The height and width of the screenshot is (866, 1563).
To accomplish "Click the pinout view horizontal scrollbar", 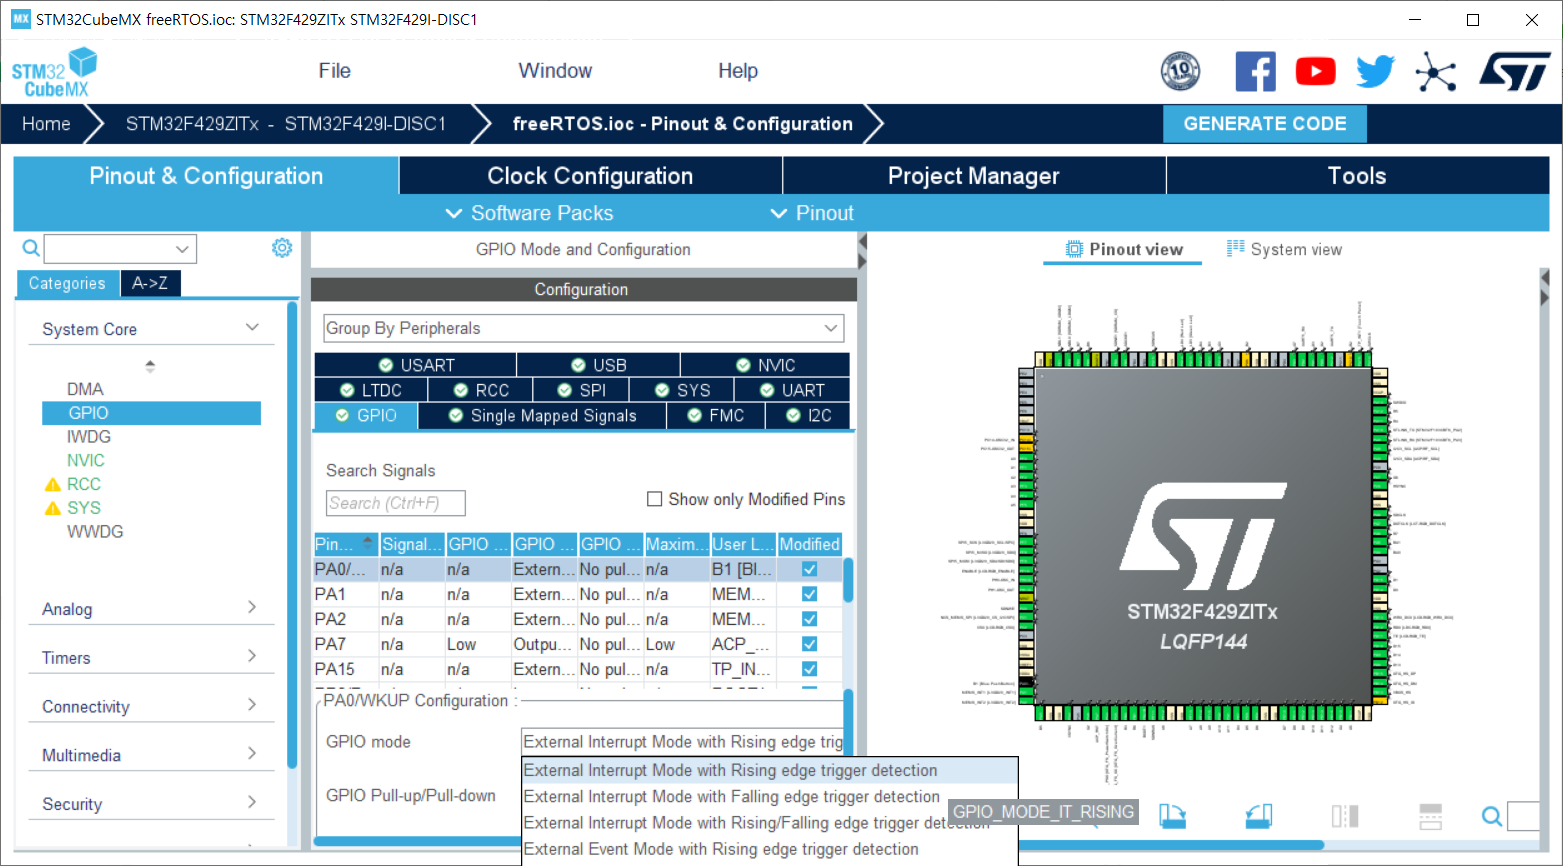I will [x=1170, y=845].
